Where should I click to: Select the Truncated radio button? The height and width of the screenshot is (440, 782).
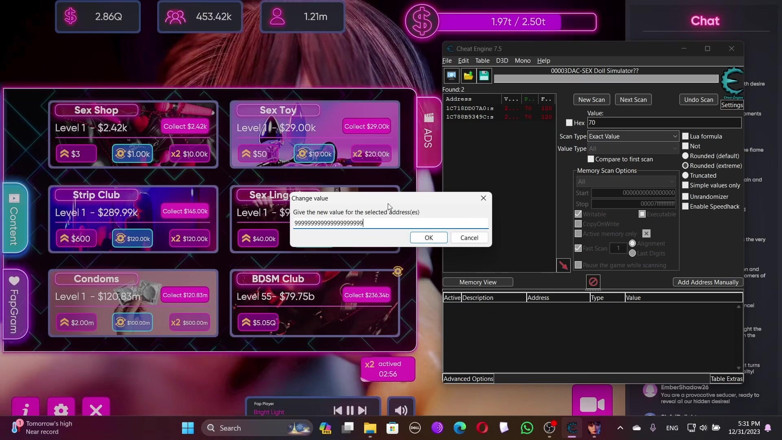[685, 175]
